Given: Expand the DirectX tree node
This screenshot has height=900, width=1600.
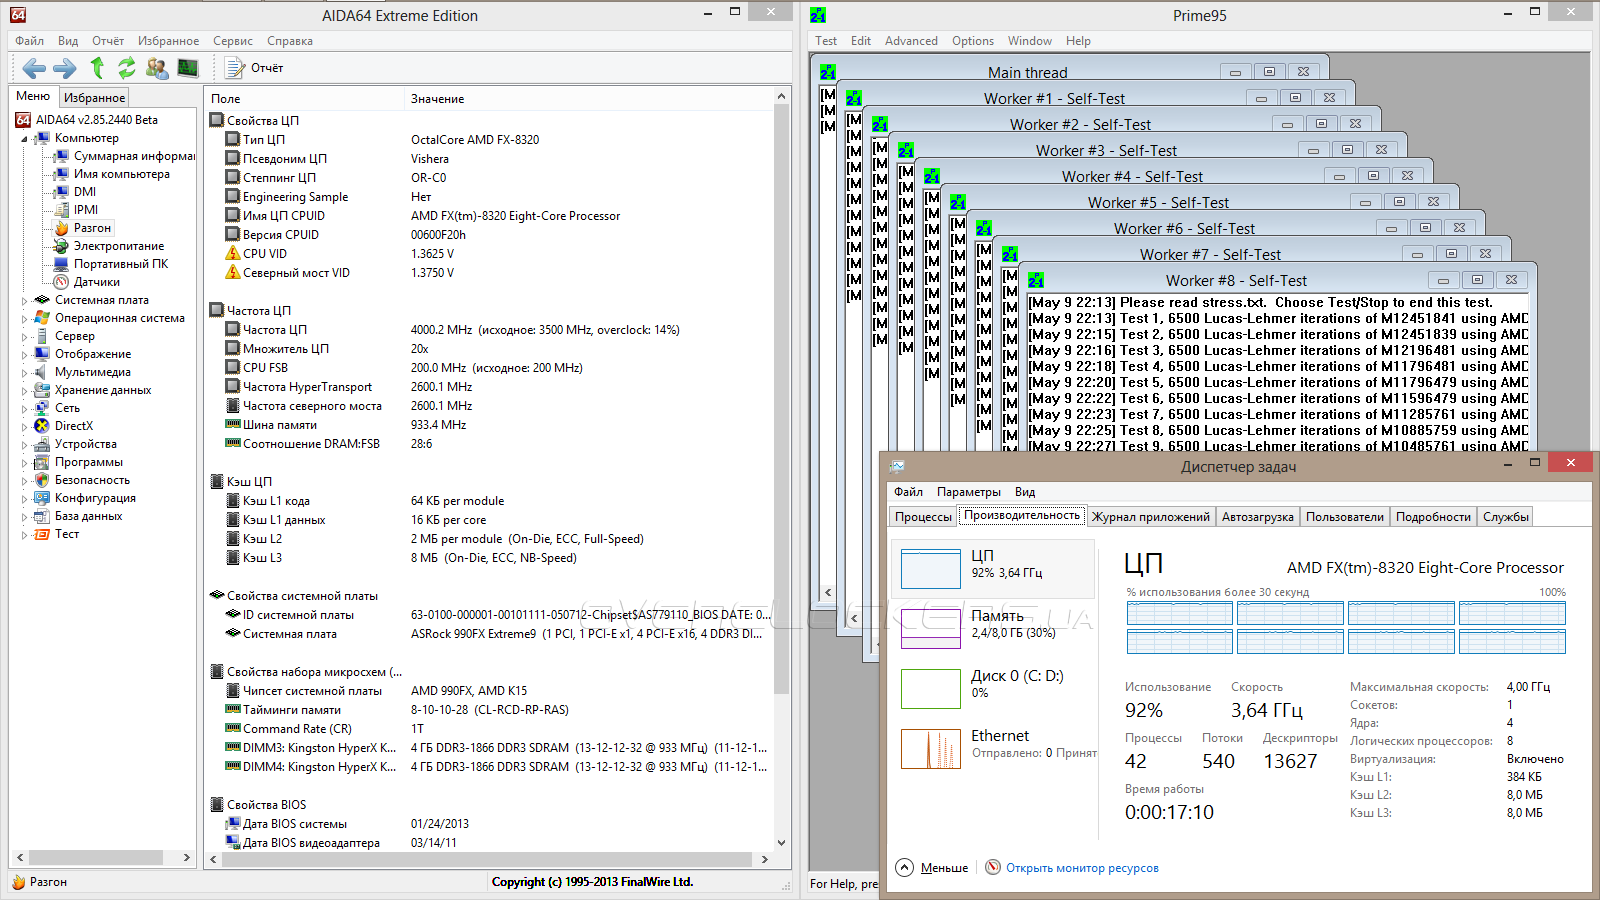Looking at the screenshot, I should point(24,426).
